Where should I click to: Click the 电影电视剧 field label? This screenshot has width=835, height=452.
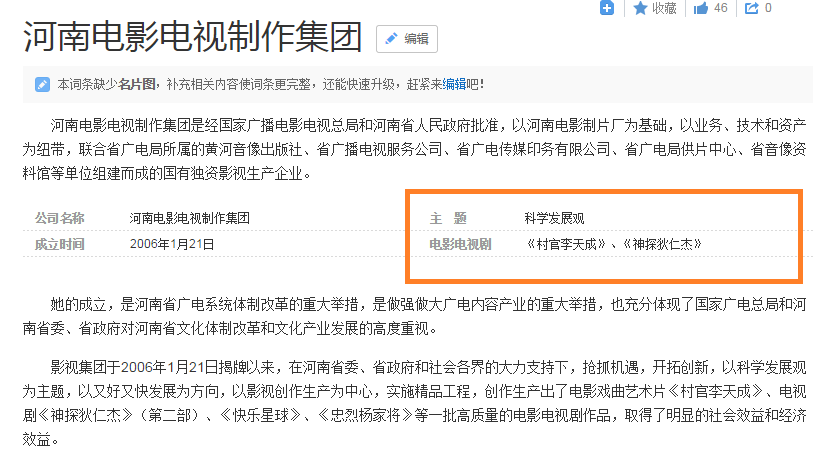point(460,244)
